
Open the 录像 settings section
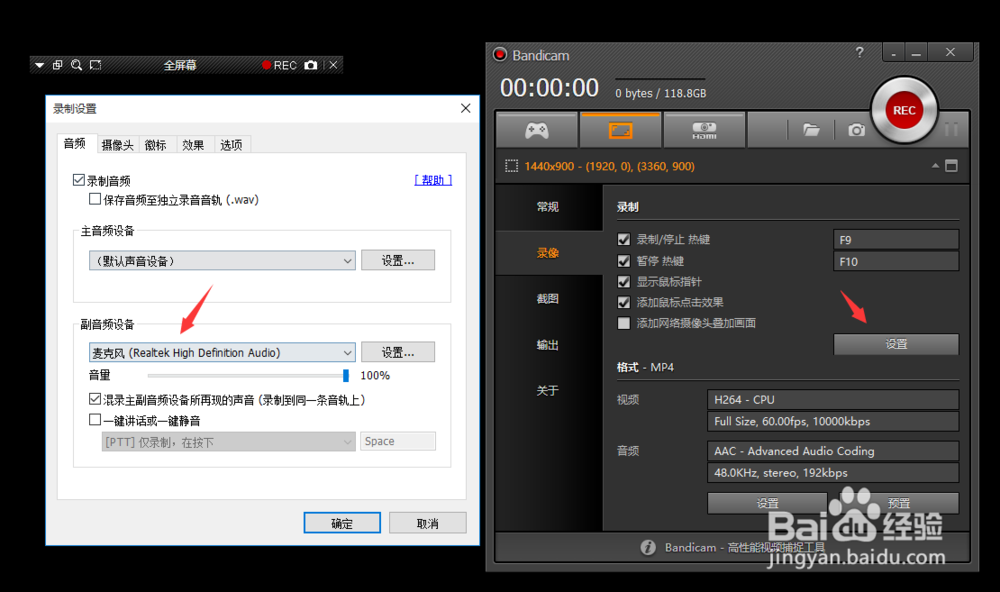click(x=548, y=253)
